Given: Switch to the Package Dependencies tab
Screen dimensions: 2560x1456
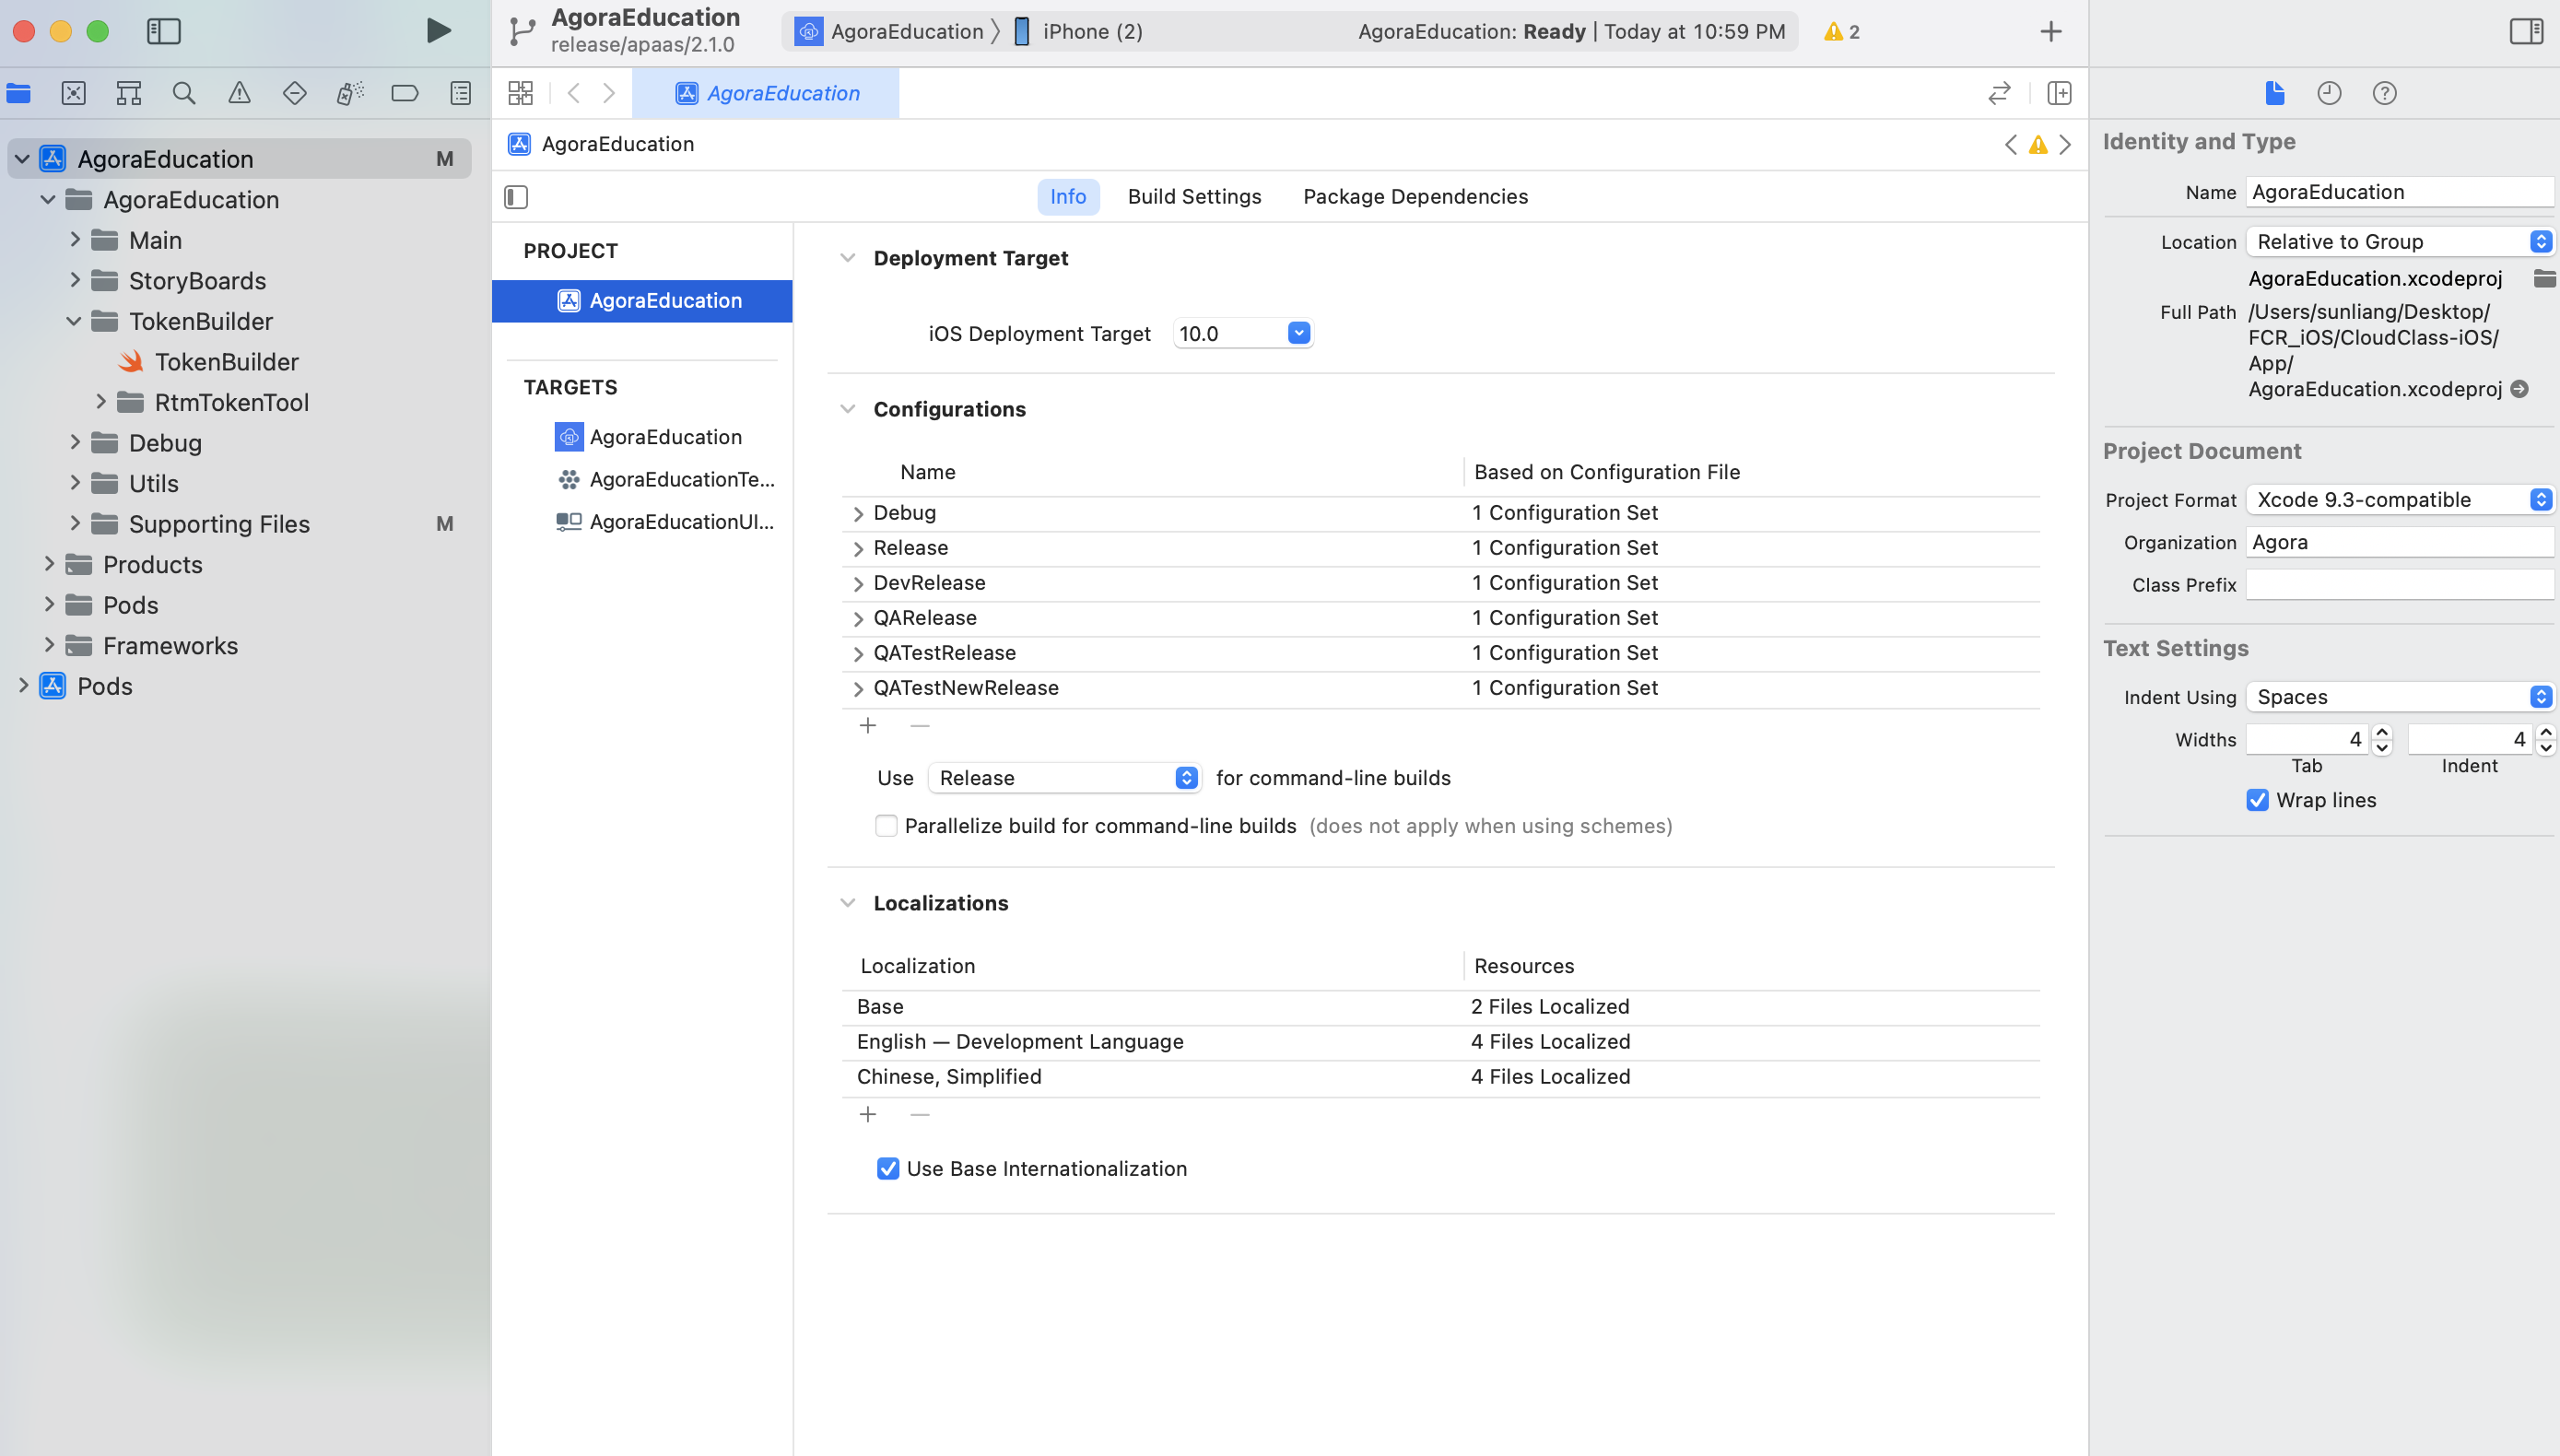Looking at the screenshot, I should (1415, 197).
